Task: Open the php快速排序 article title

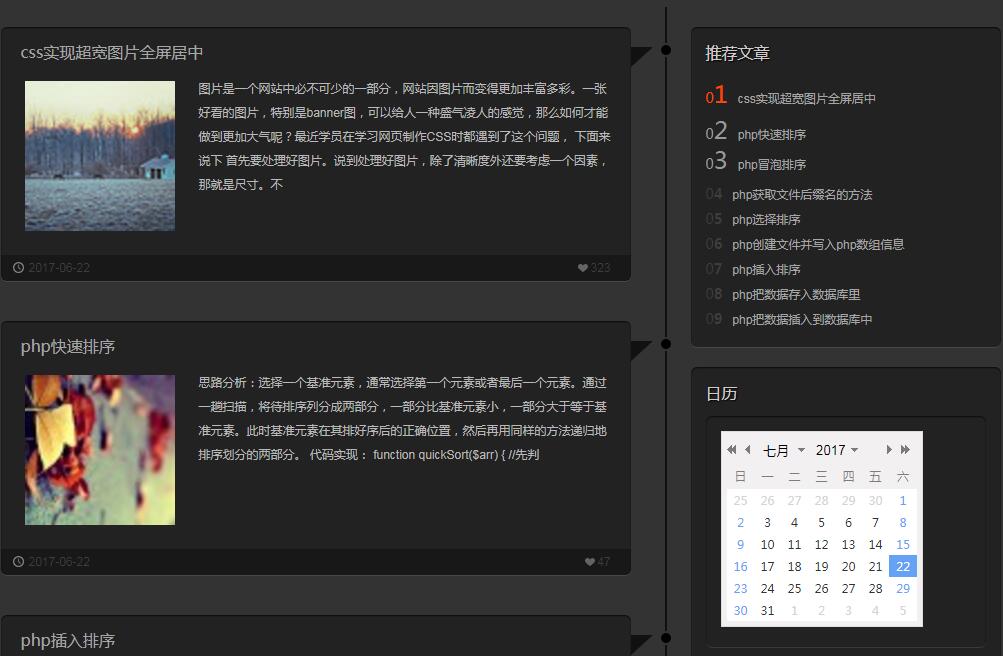Action: click(68, 347)
